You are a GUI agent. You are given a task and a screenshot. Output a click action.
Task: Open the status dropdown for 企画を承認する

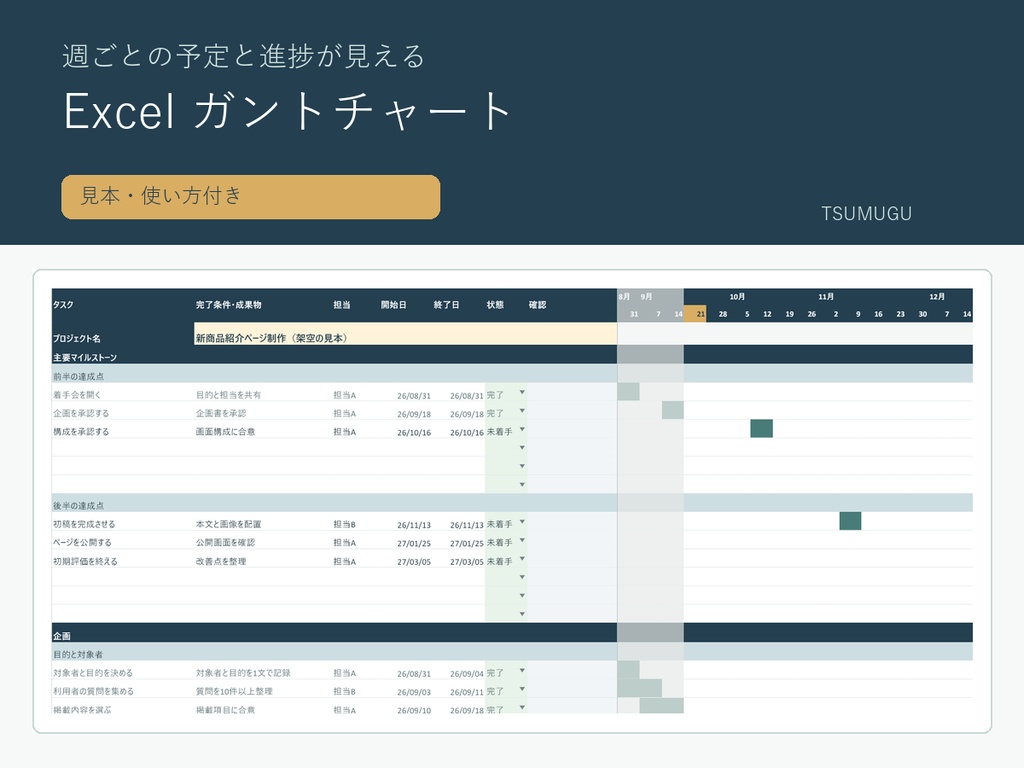click(522, 411)
